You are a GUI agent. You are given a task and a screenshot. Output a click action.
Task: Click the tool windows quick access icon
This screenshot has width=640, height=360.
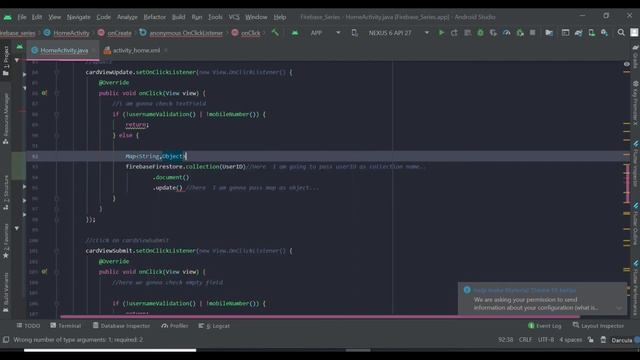point(6,340)
